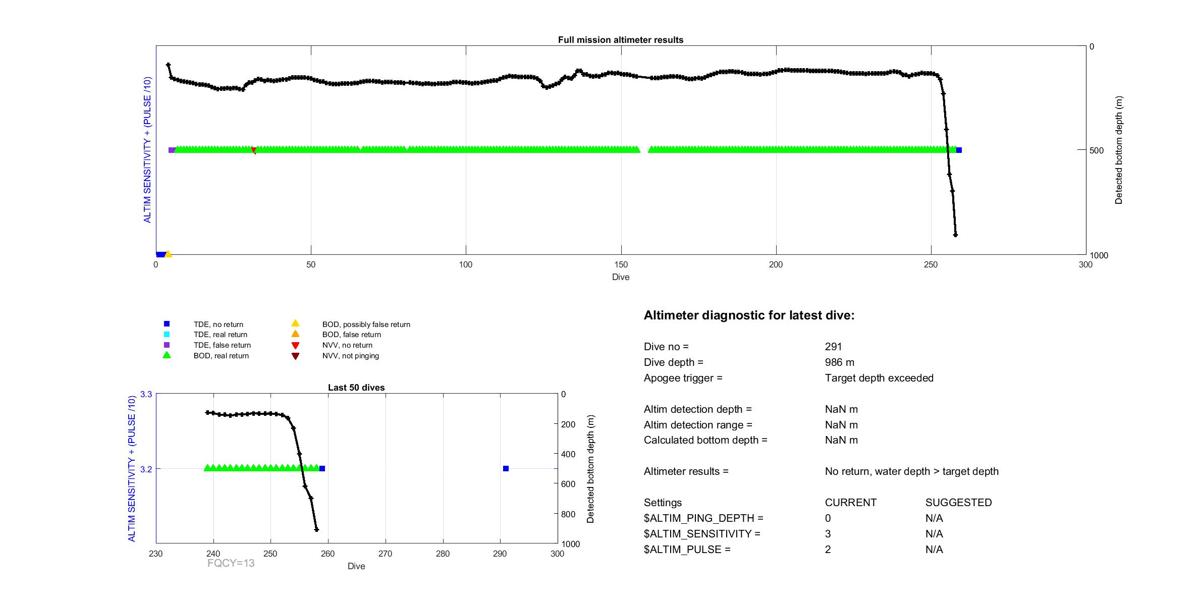
Task: Click the green triangle 'BOD, real return' legend marker
Action: click(x=167, y=355)
